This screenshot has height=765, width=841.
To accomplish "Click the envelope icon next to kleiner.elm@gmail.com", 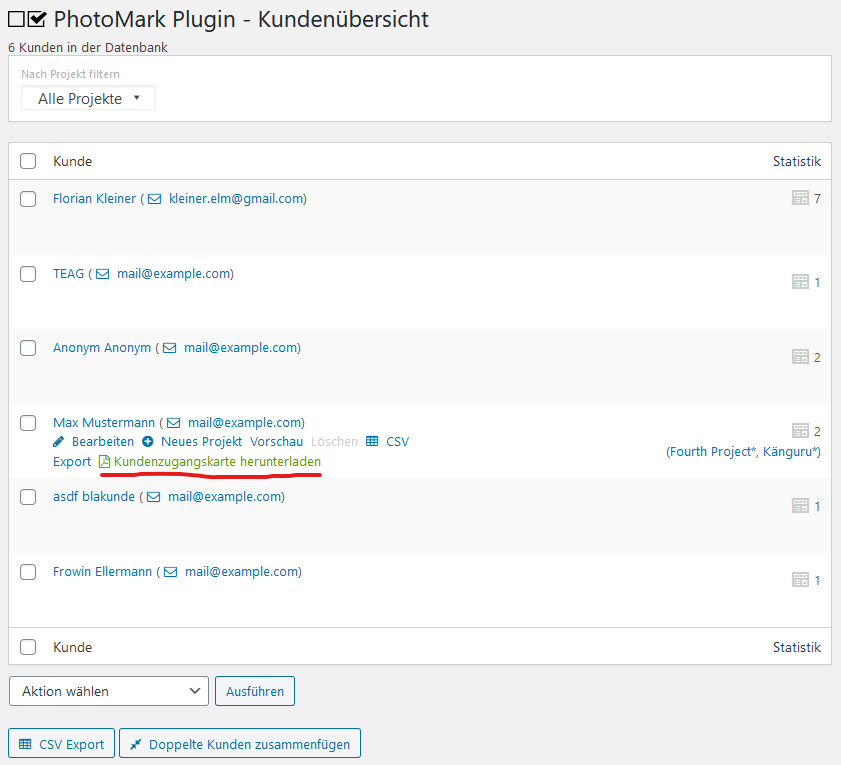I will click(155, 199).
